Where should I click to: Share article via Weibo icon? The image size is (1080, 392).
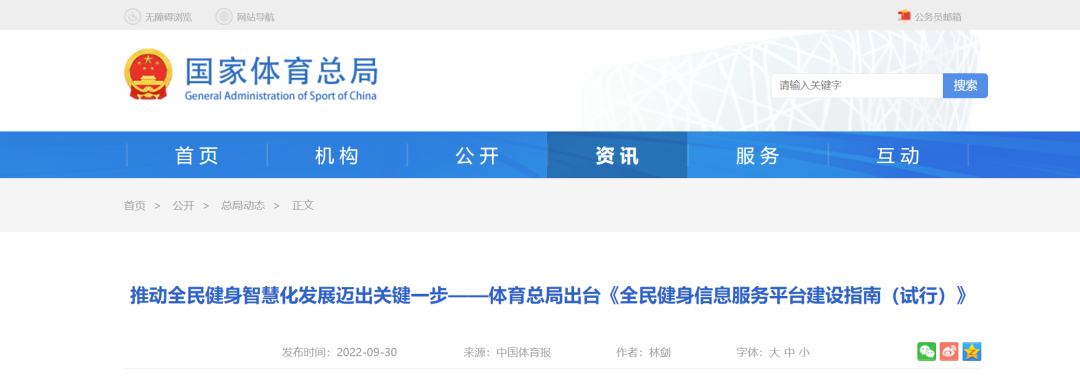[949, 351]
